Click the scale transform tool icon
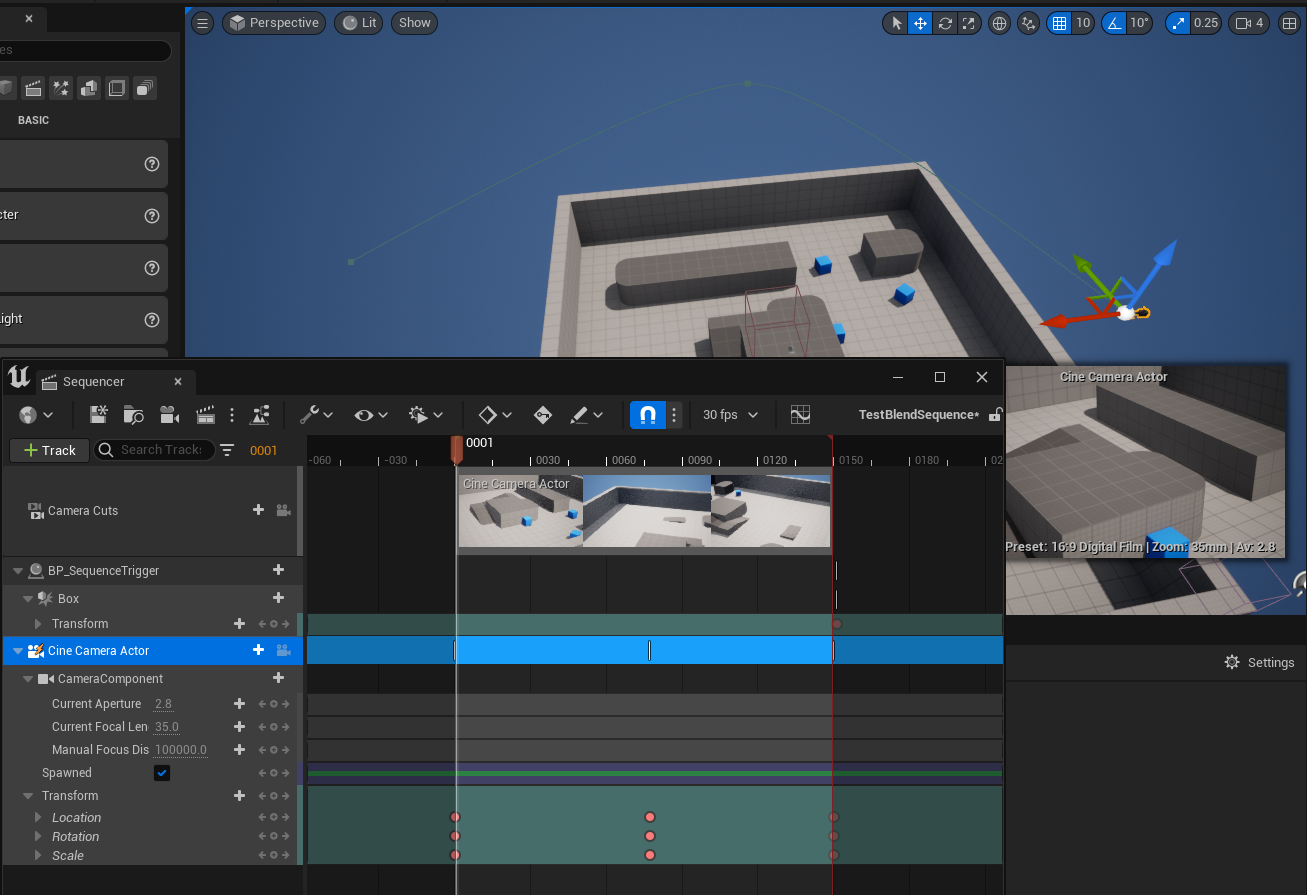This screenshot has height=895, width=1307. pos(969,23)
